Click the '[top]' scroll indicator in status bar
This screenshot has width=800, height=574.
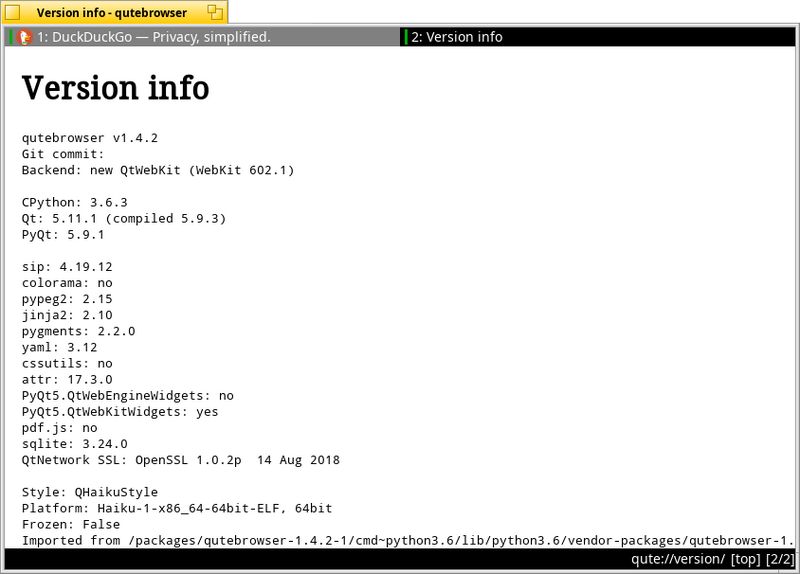(745, 559)
